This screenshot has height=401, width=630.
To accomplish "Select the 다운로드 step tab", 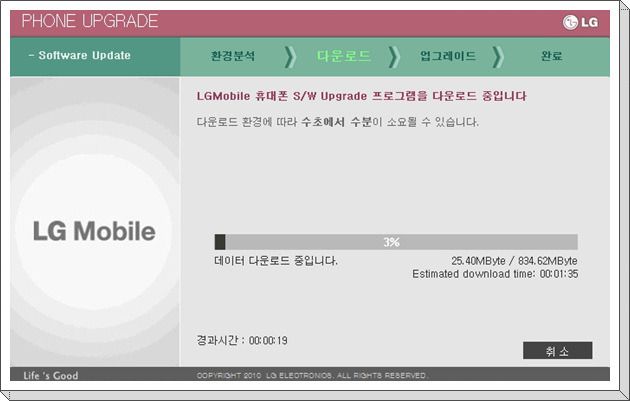I will (343, 56).
